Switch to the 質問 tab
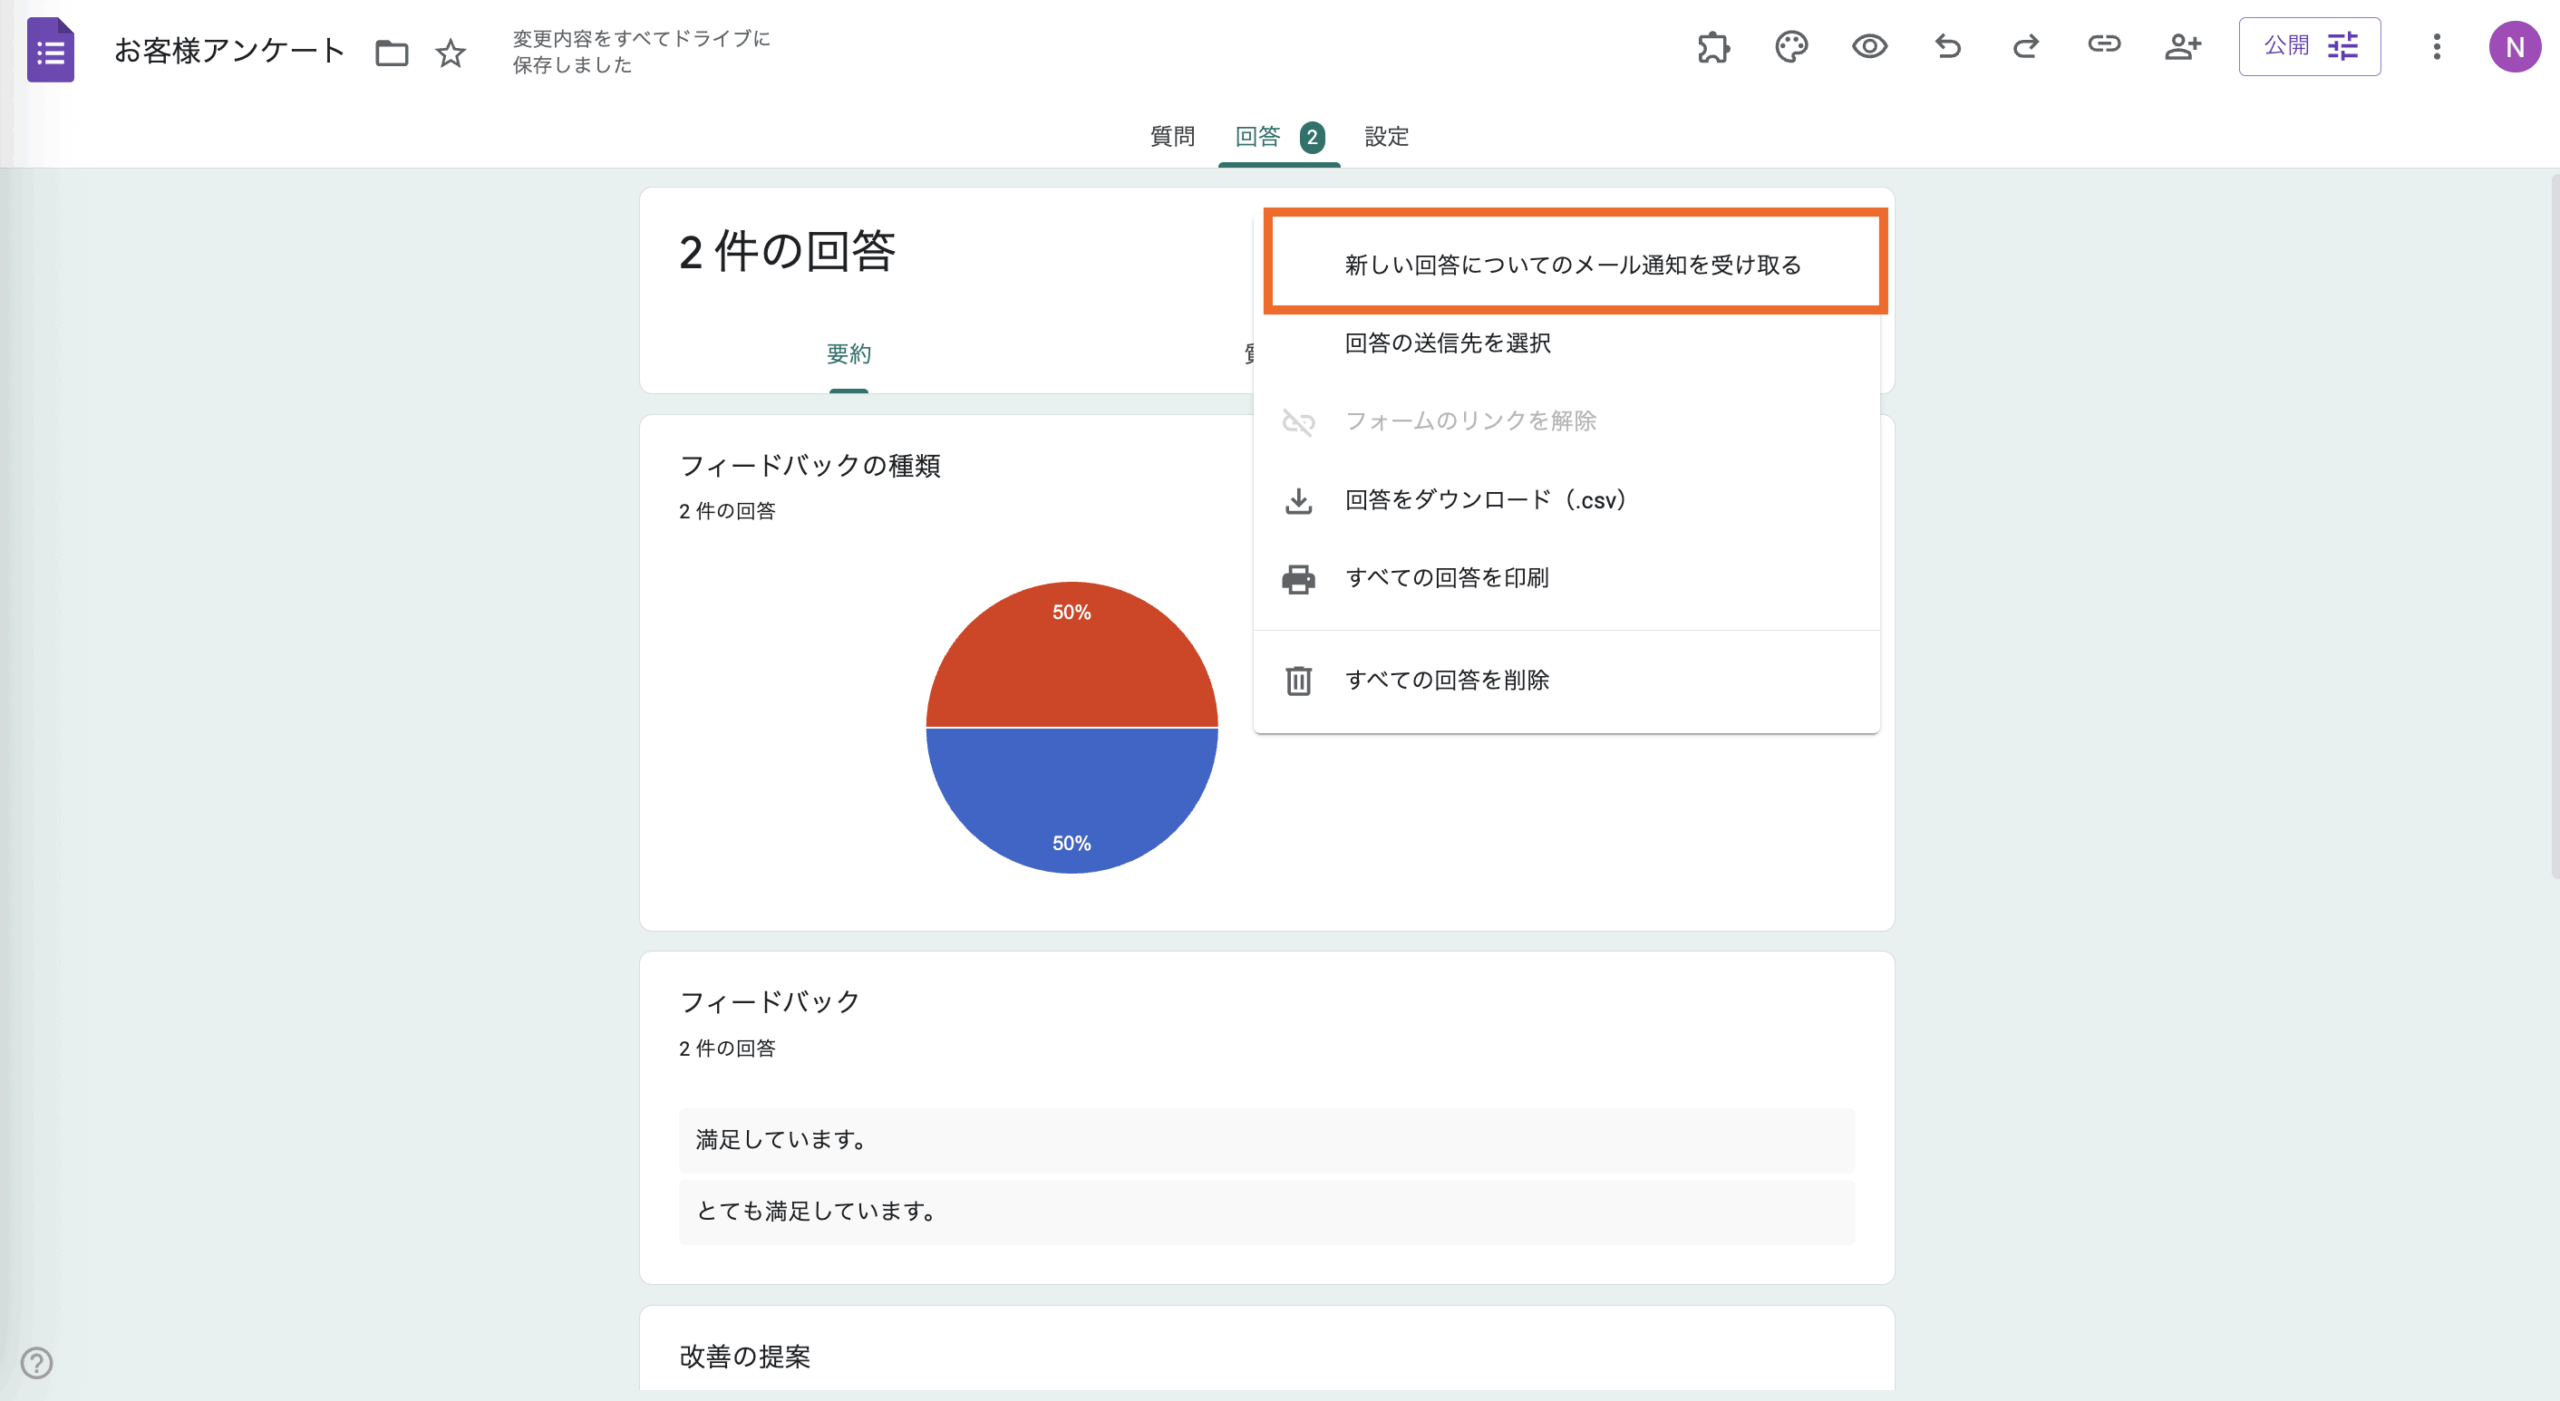Image resolution: width=2560 pixels, height=1401 pixels. (x=1172, y=137)
